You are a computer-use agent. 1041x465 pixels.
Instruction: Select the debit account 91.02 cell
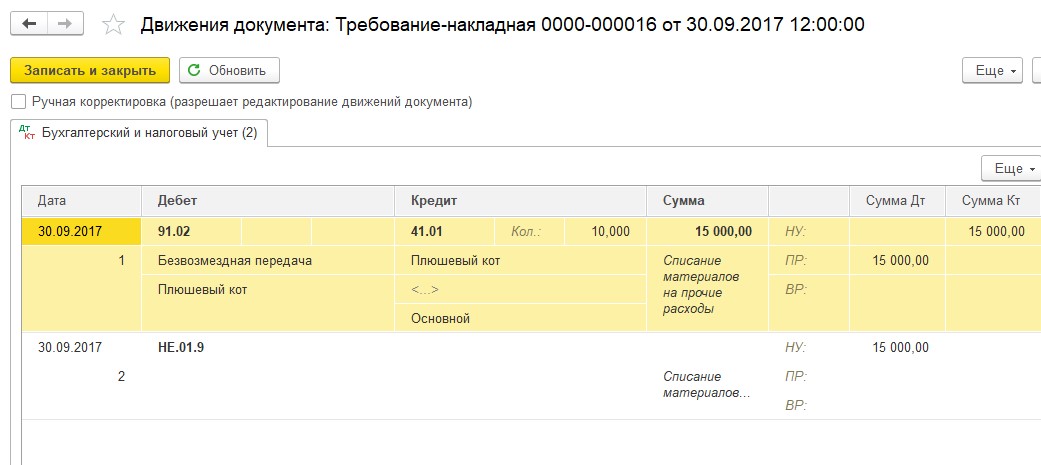pos(192,232)
